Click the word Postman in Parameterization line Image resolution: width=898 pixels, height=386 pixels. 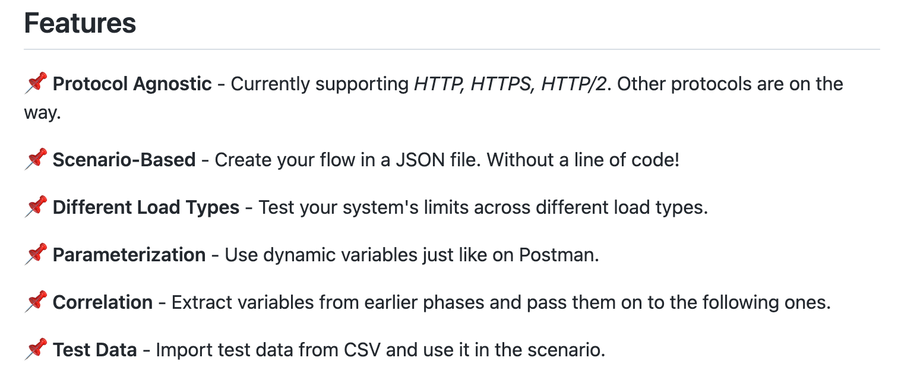click(x=558, y=254)
